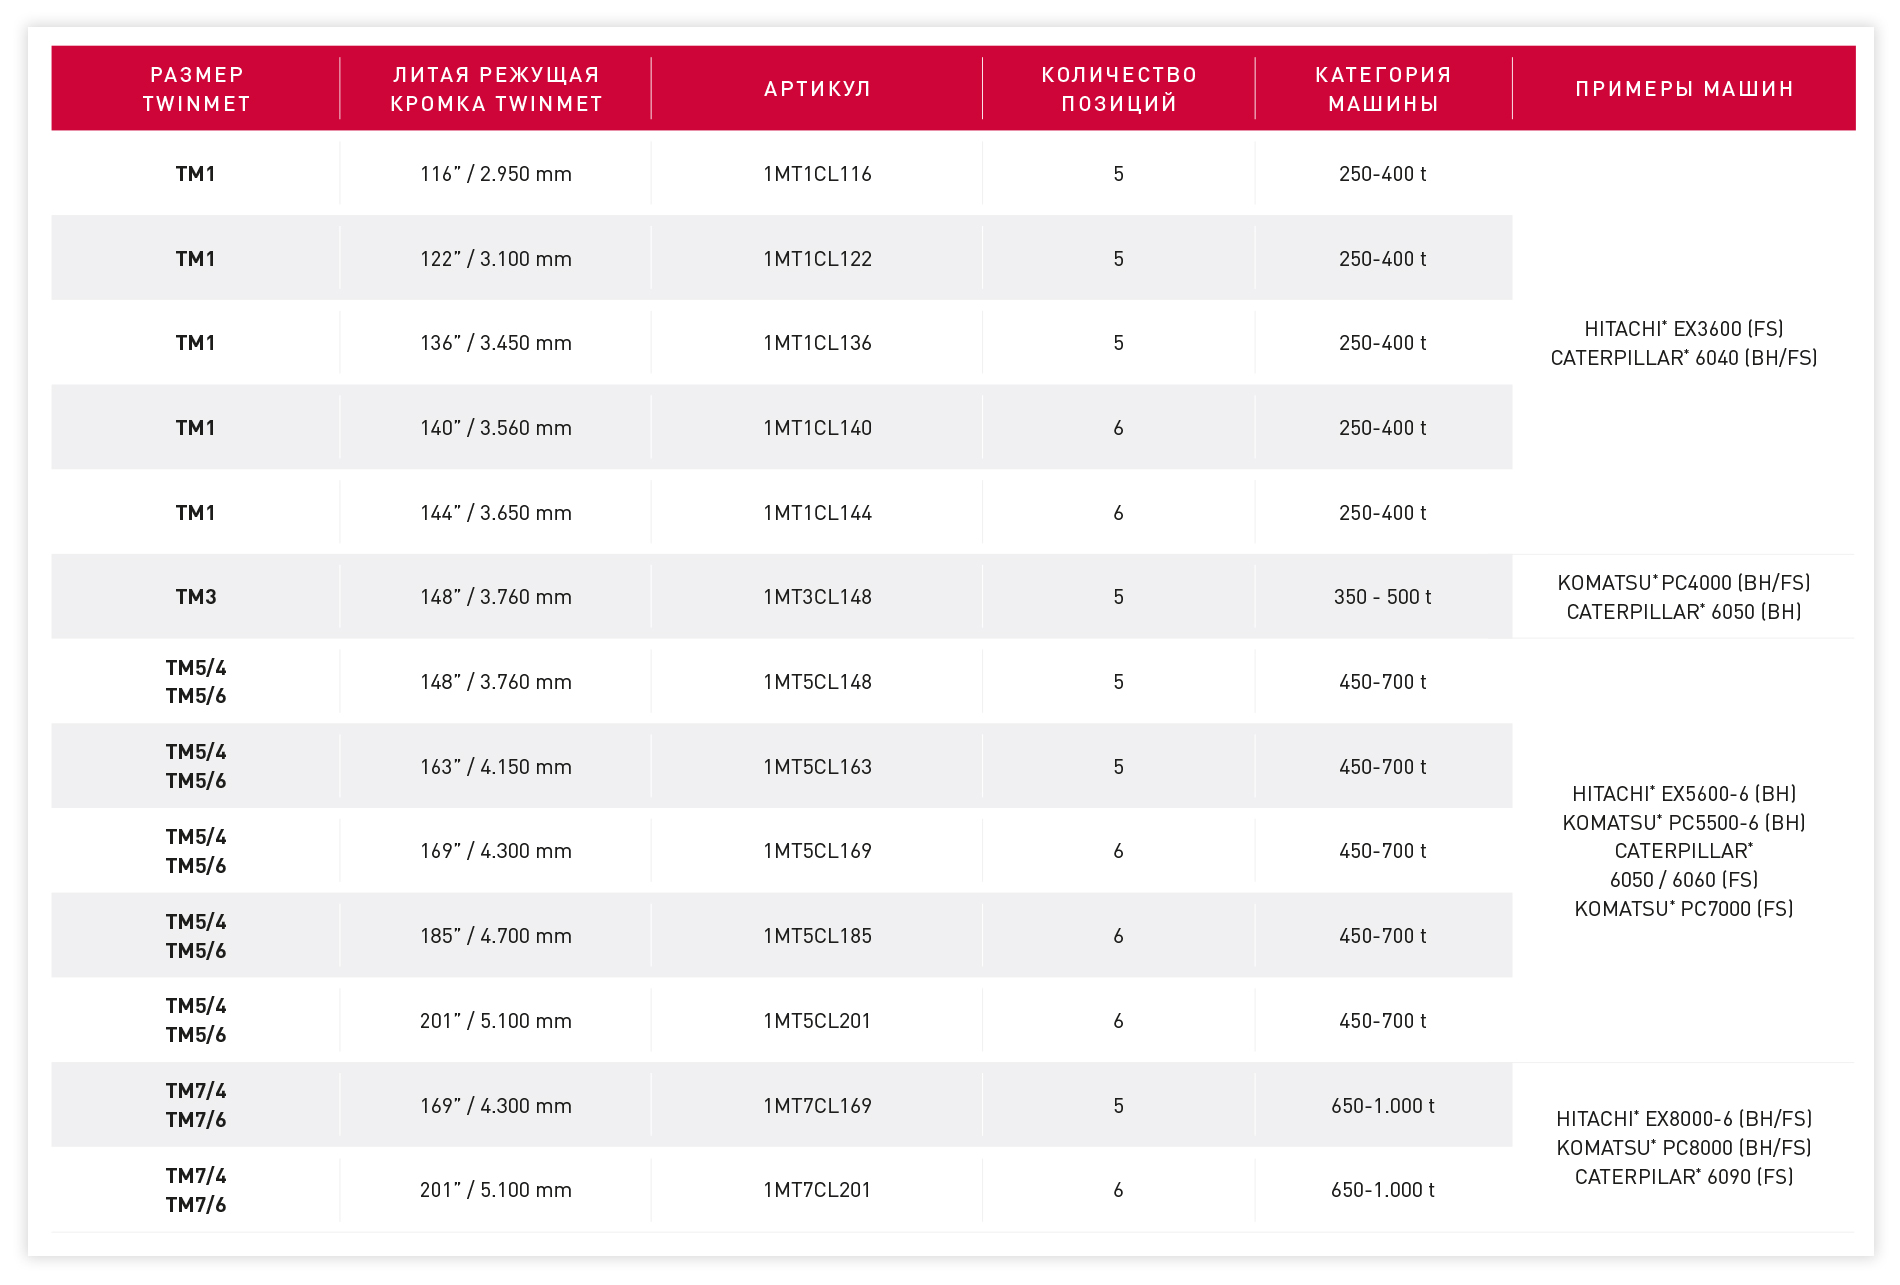Screen dimensions: 1900x1285
Task: Select article cell 1MT1CL140
Action: tap(817, 428)
